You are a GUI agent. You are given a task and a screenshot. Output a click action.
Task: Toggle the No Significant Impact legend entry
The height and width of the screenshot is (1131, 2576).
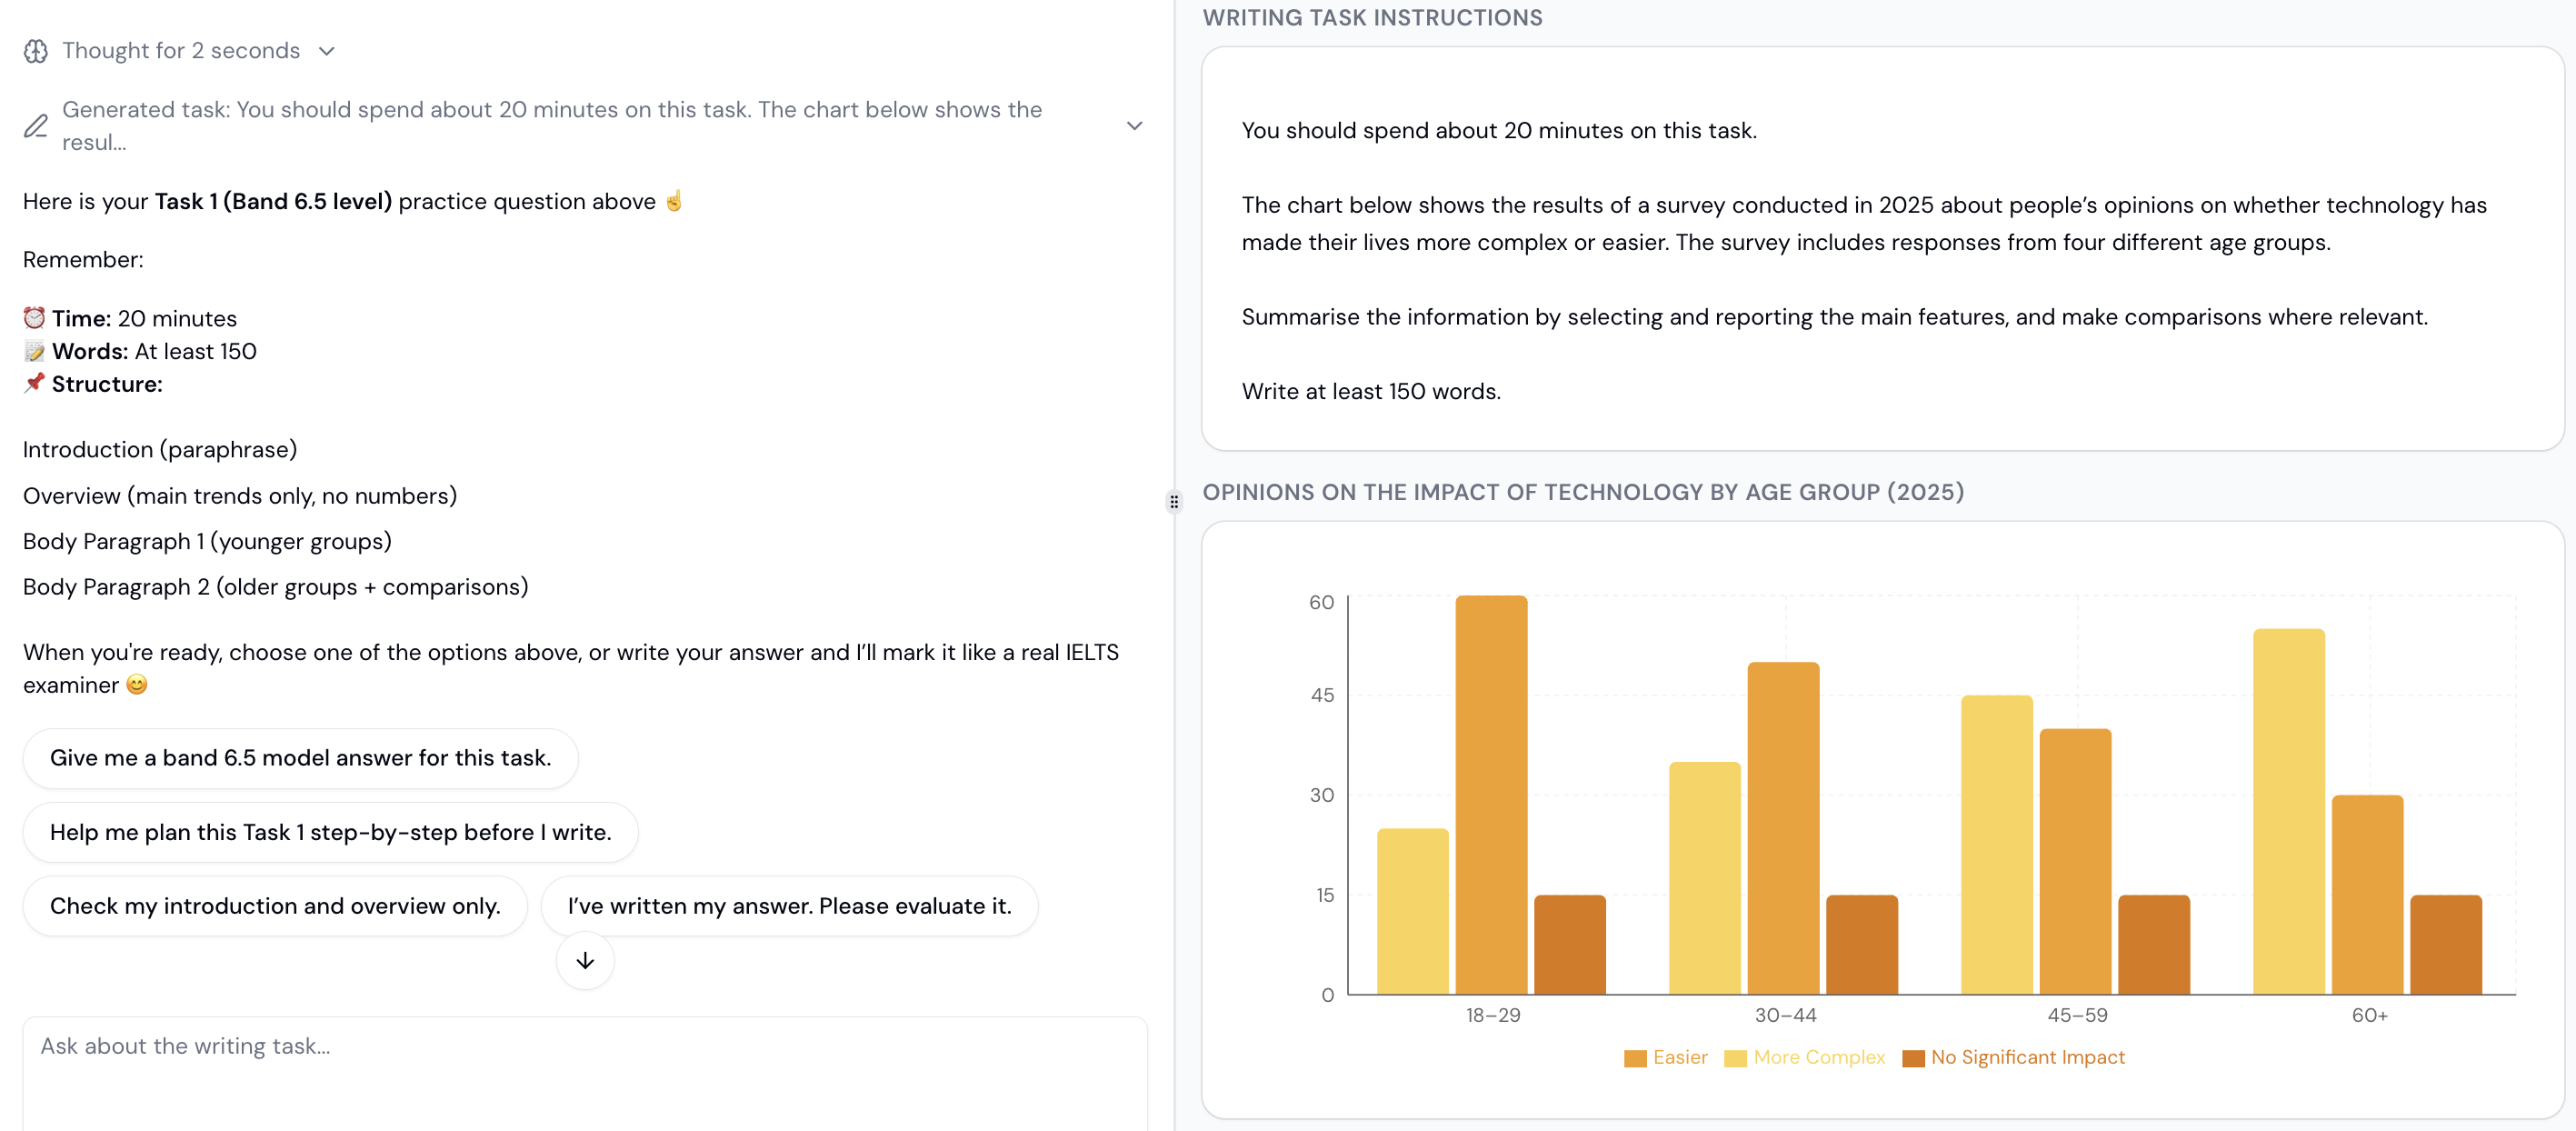(2027, 1057)
